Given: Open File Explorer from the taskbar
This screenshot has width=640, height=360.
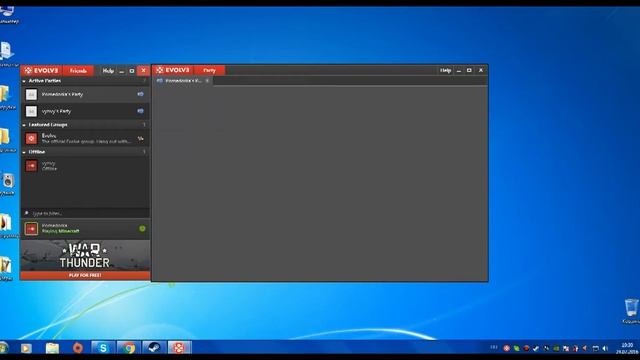Looking at the screenshot, I should tap(52, 348).
